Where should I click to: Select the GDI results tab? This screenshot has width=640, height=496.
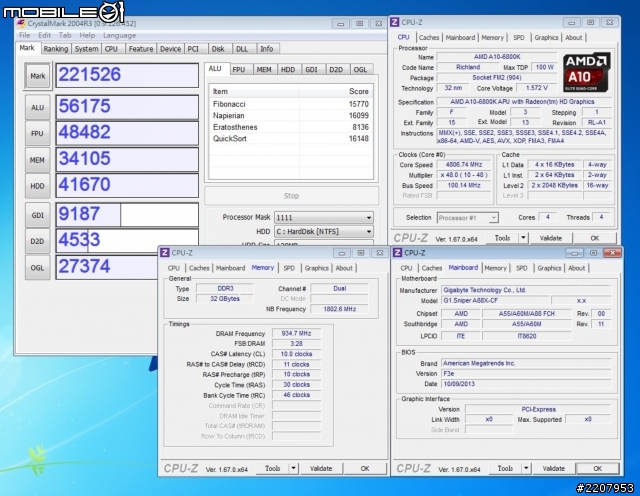point(311,70)
